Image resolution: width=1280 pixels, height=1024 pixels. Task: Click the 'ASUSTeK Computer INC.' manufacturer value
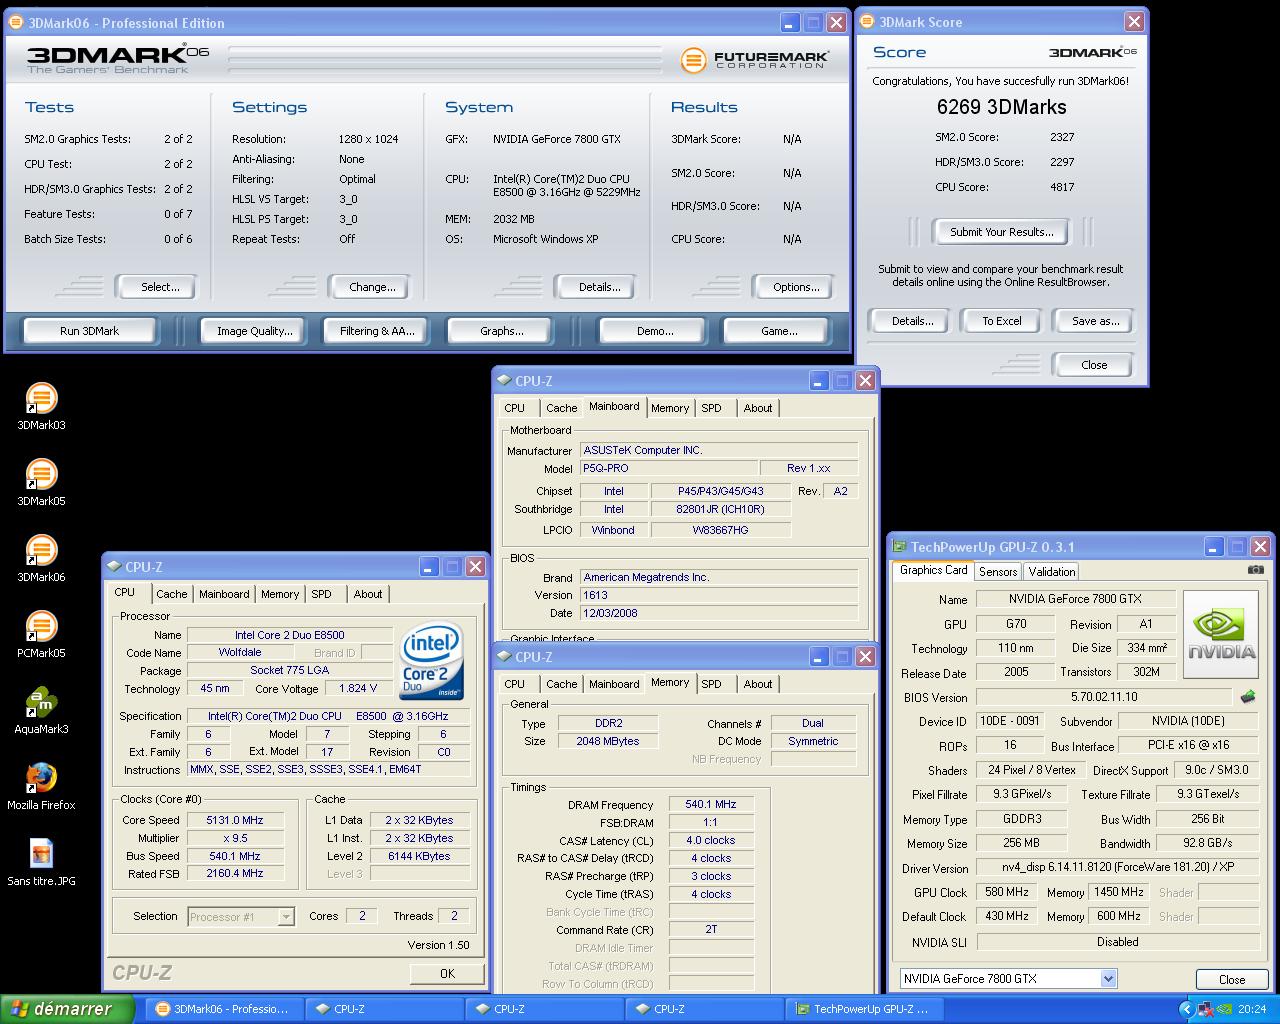[x=719, y=450]
